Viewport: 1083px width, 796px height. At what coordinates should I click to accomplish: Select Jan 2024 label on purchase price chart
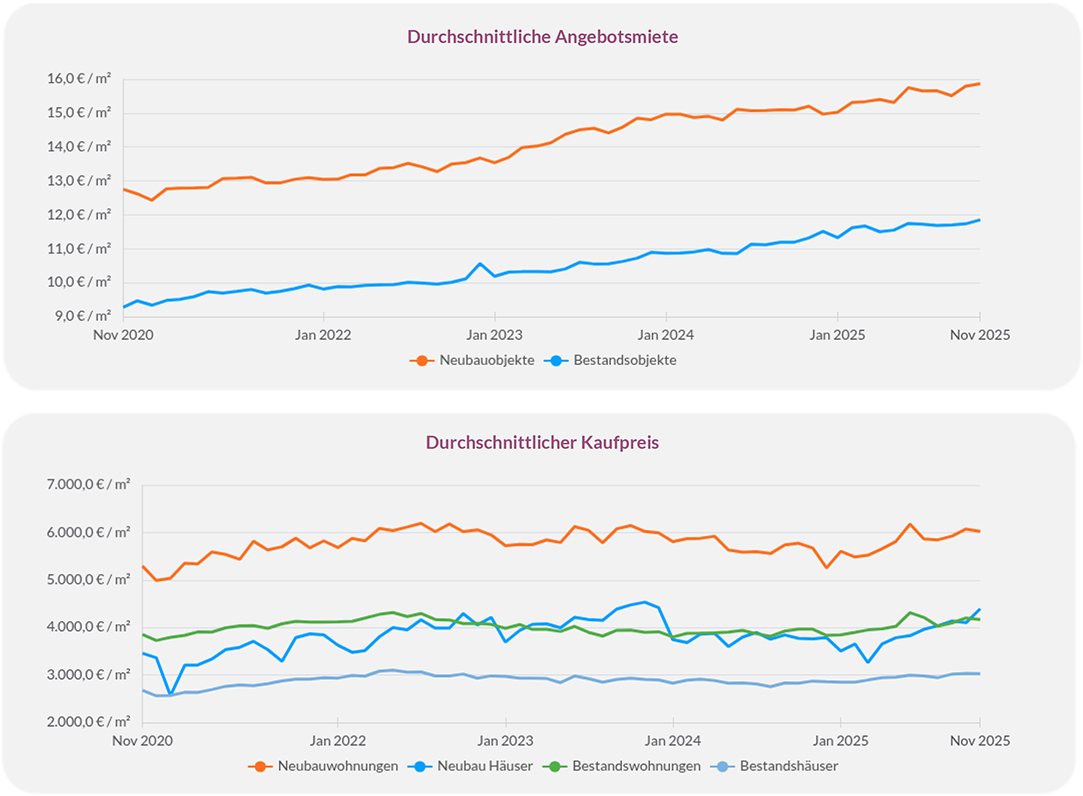[673, 740]
